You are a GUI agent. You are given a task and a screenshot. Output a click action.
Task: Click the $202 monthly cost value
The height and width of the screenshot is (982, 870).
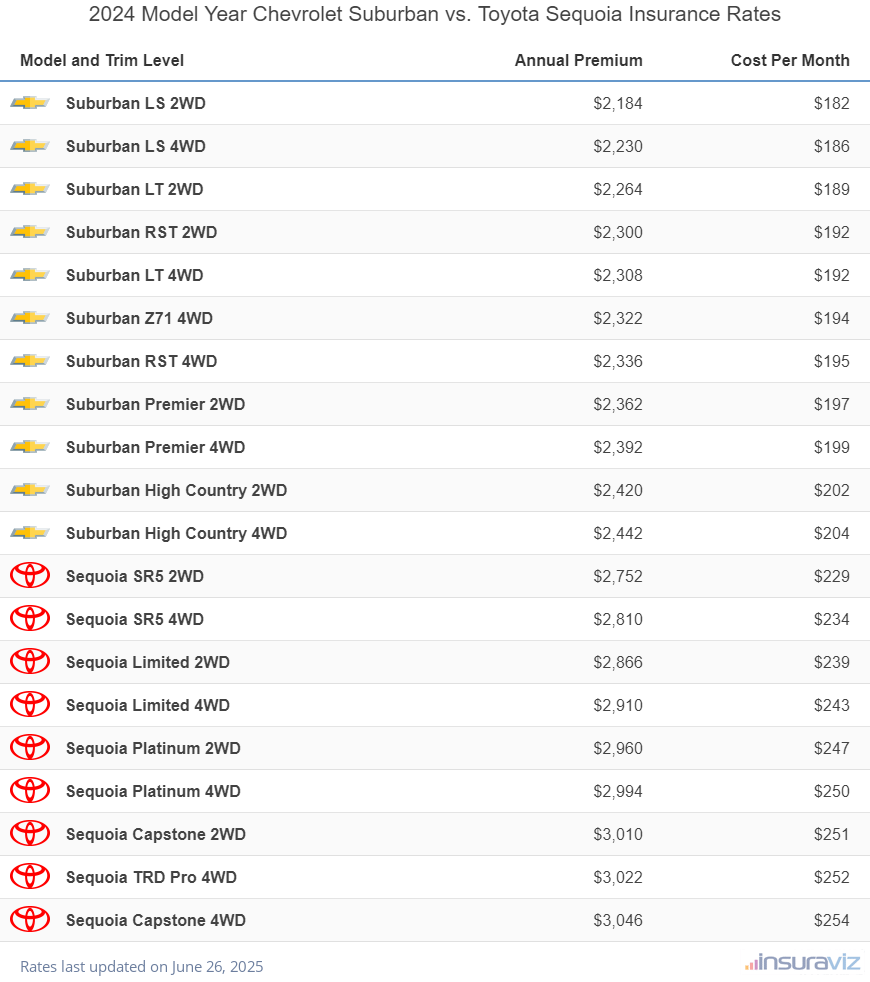tap(832, 490)
